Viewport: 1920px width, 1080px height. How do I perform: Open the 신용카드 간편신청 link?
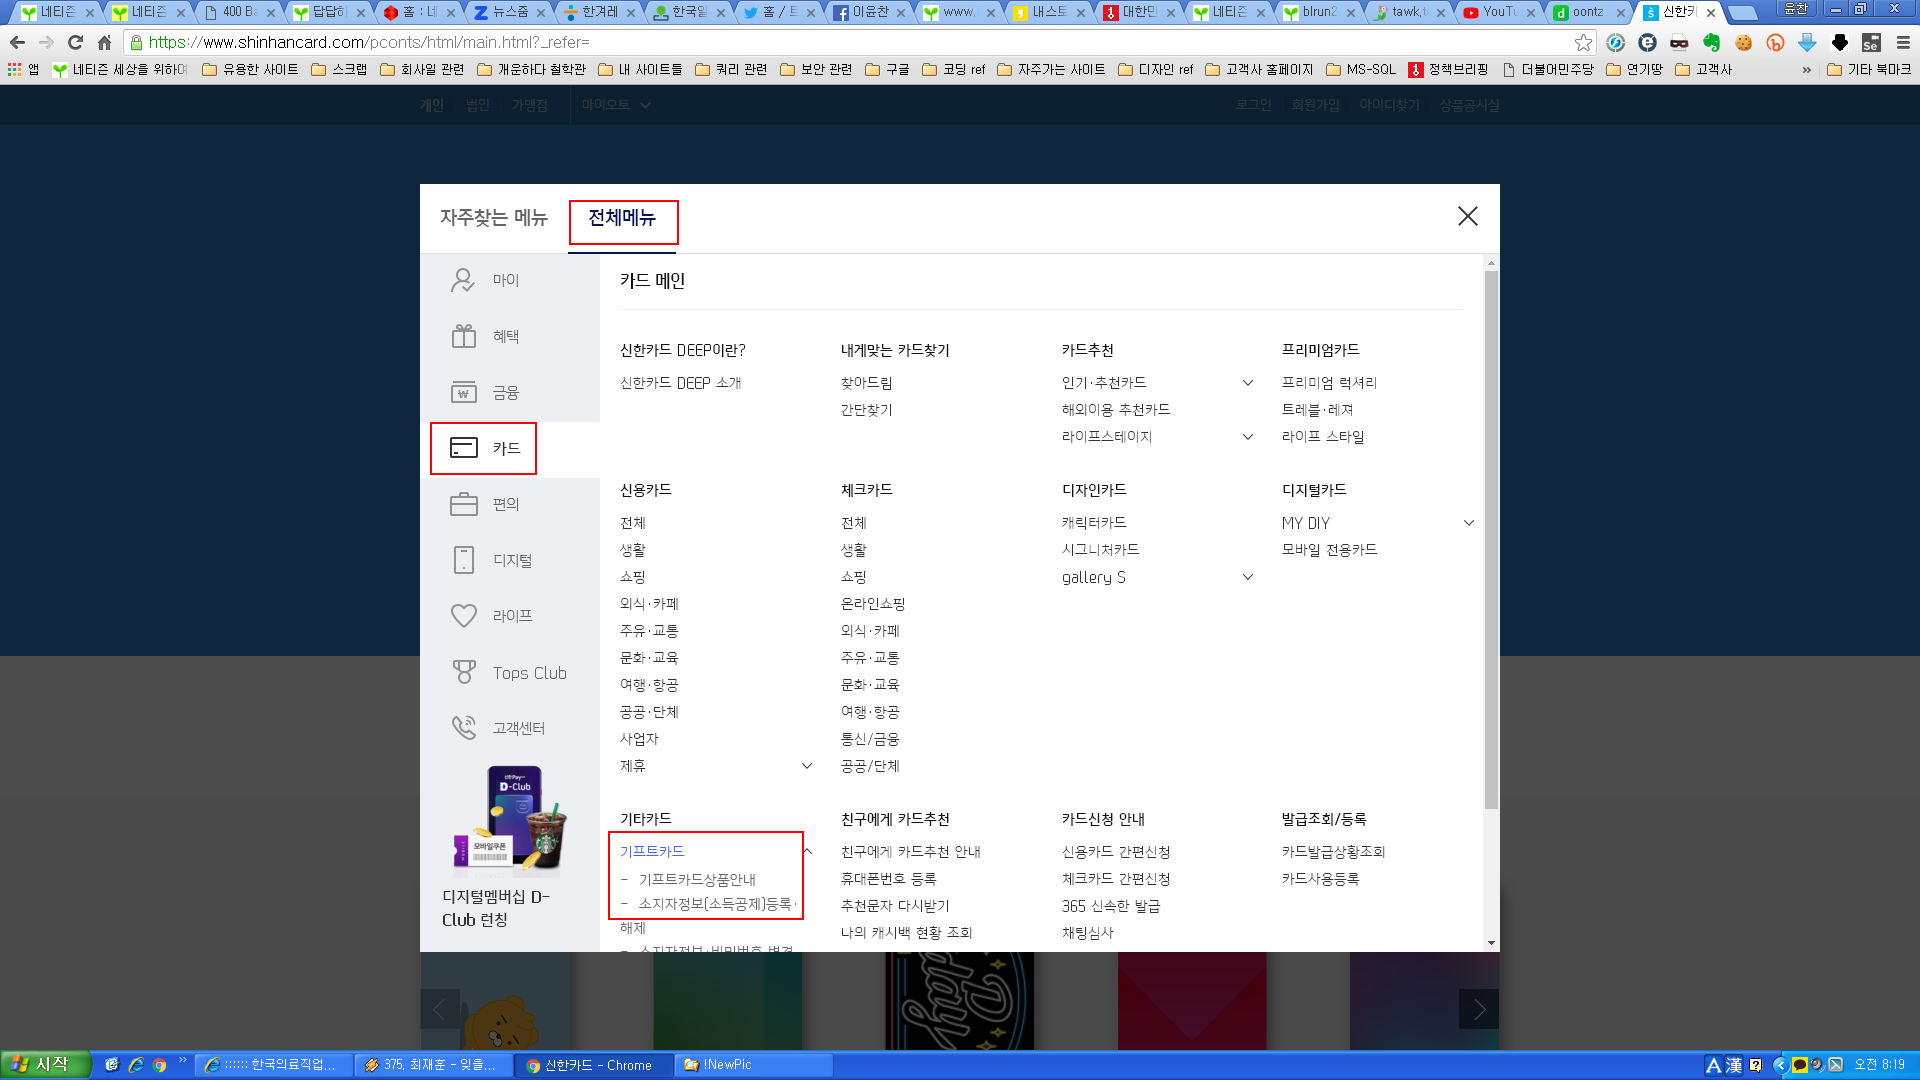tap(1116, 852)
